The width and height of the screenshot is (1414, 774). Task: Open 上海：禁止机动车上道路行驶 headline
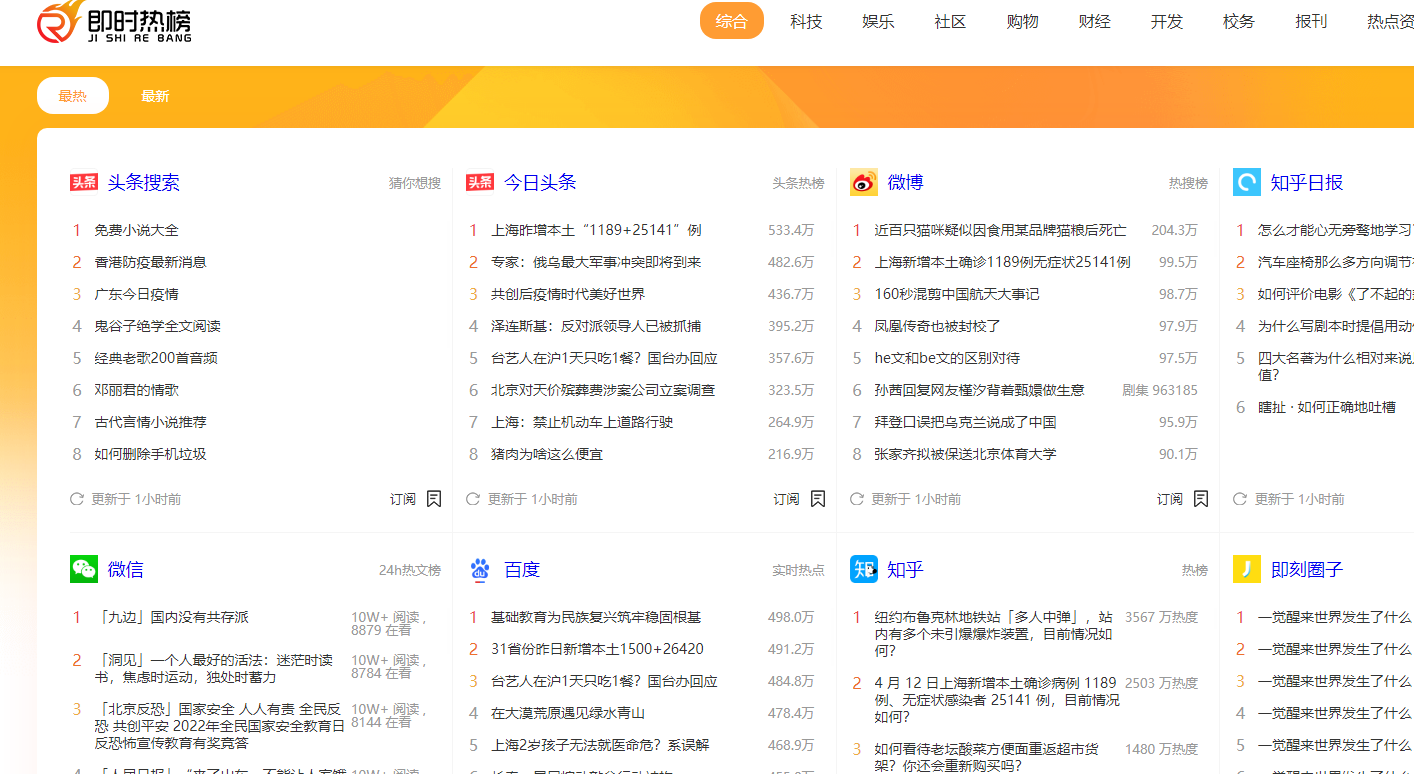click(x=582, y=422)
